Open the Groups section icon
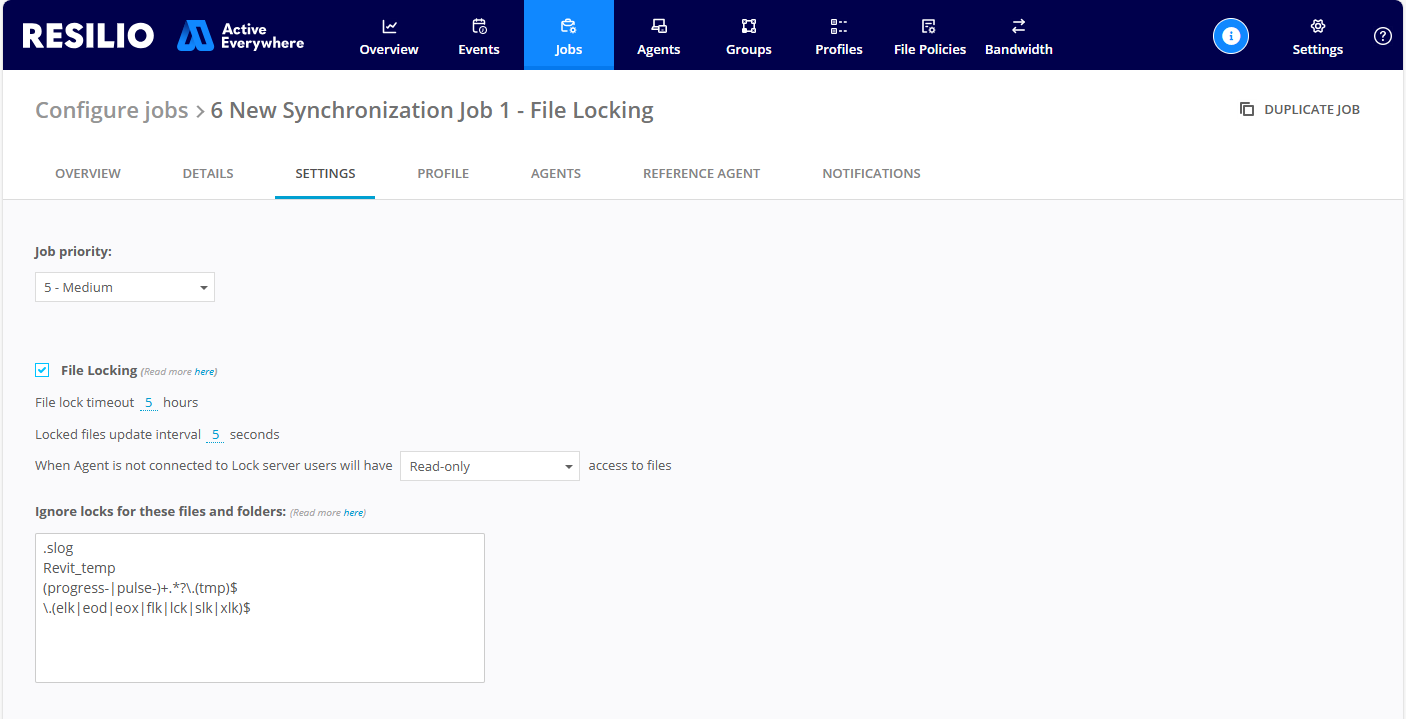Image resolution: width=1406 pixels, height=719 pixels. point(748,24)
